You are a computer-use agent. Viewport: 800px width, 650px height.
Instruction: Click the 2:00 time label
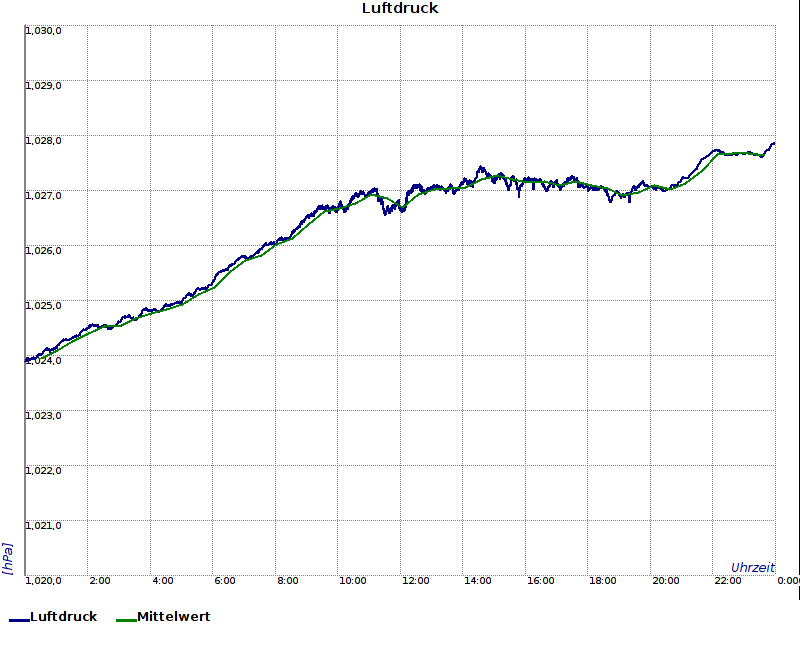point(99,581)
